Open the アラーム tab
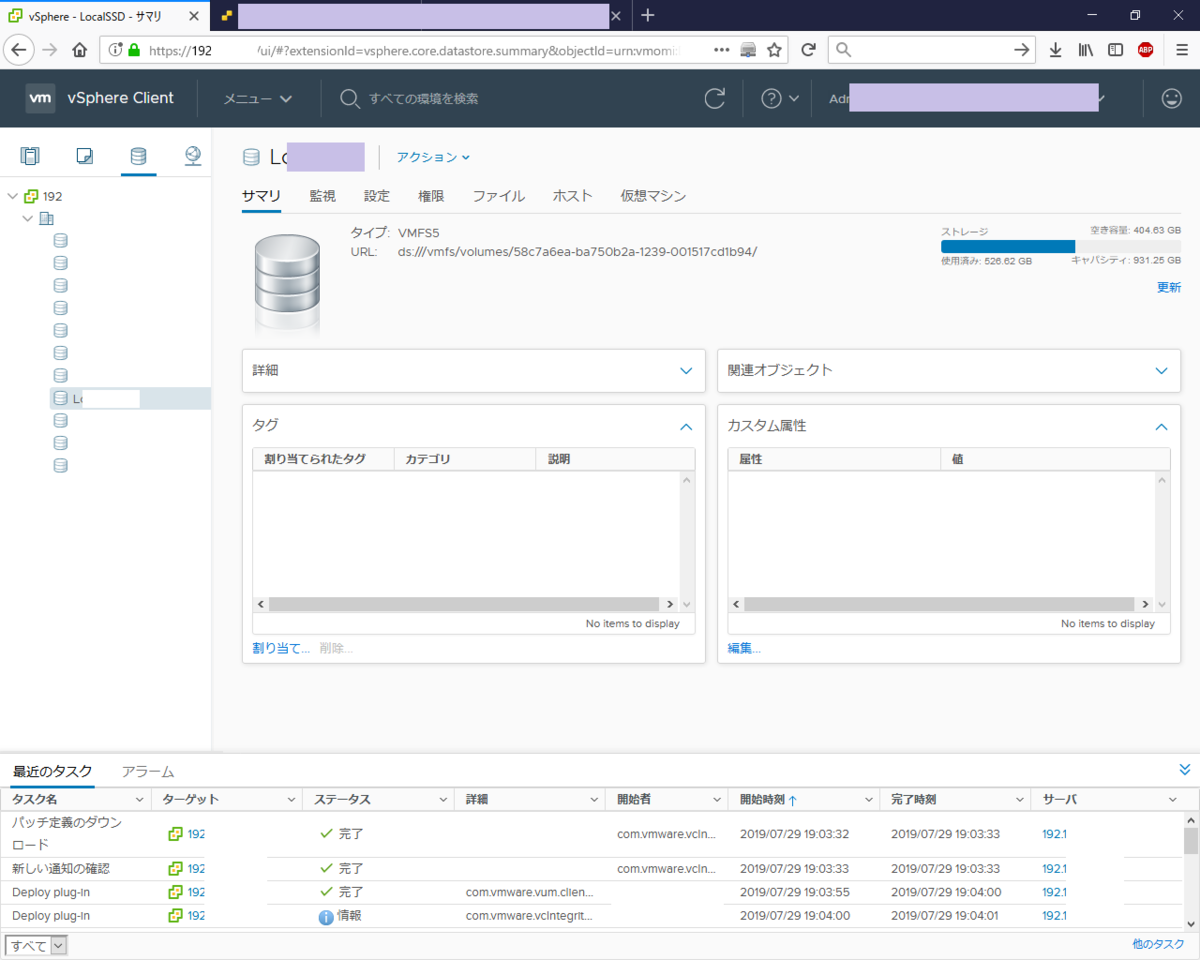 coord(148,772)
